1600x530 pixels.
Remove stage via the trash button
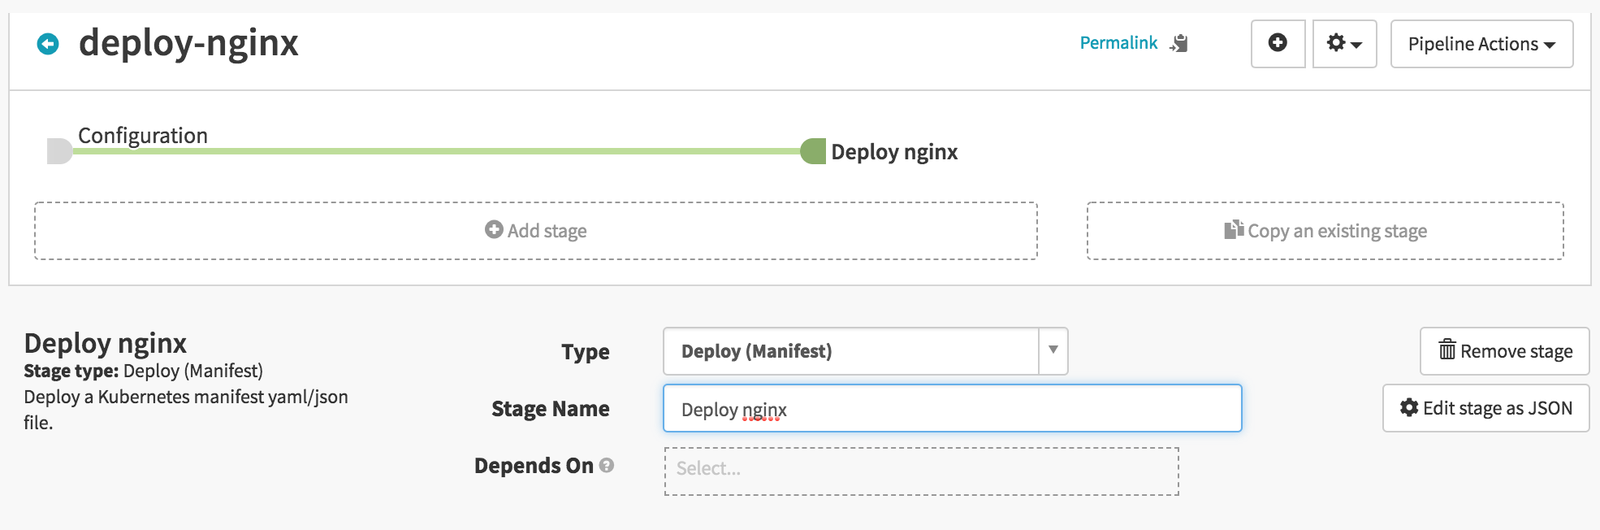[1504, 351]
